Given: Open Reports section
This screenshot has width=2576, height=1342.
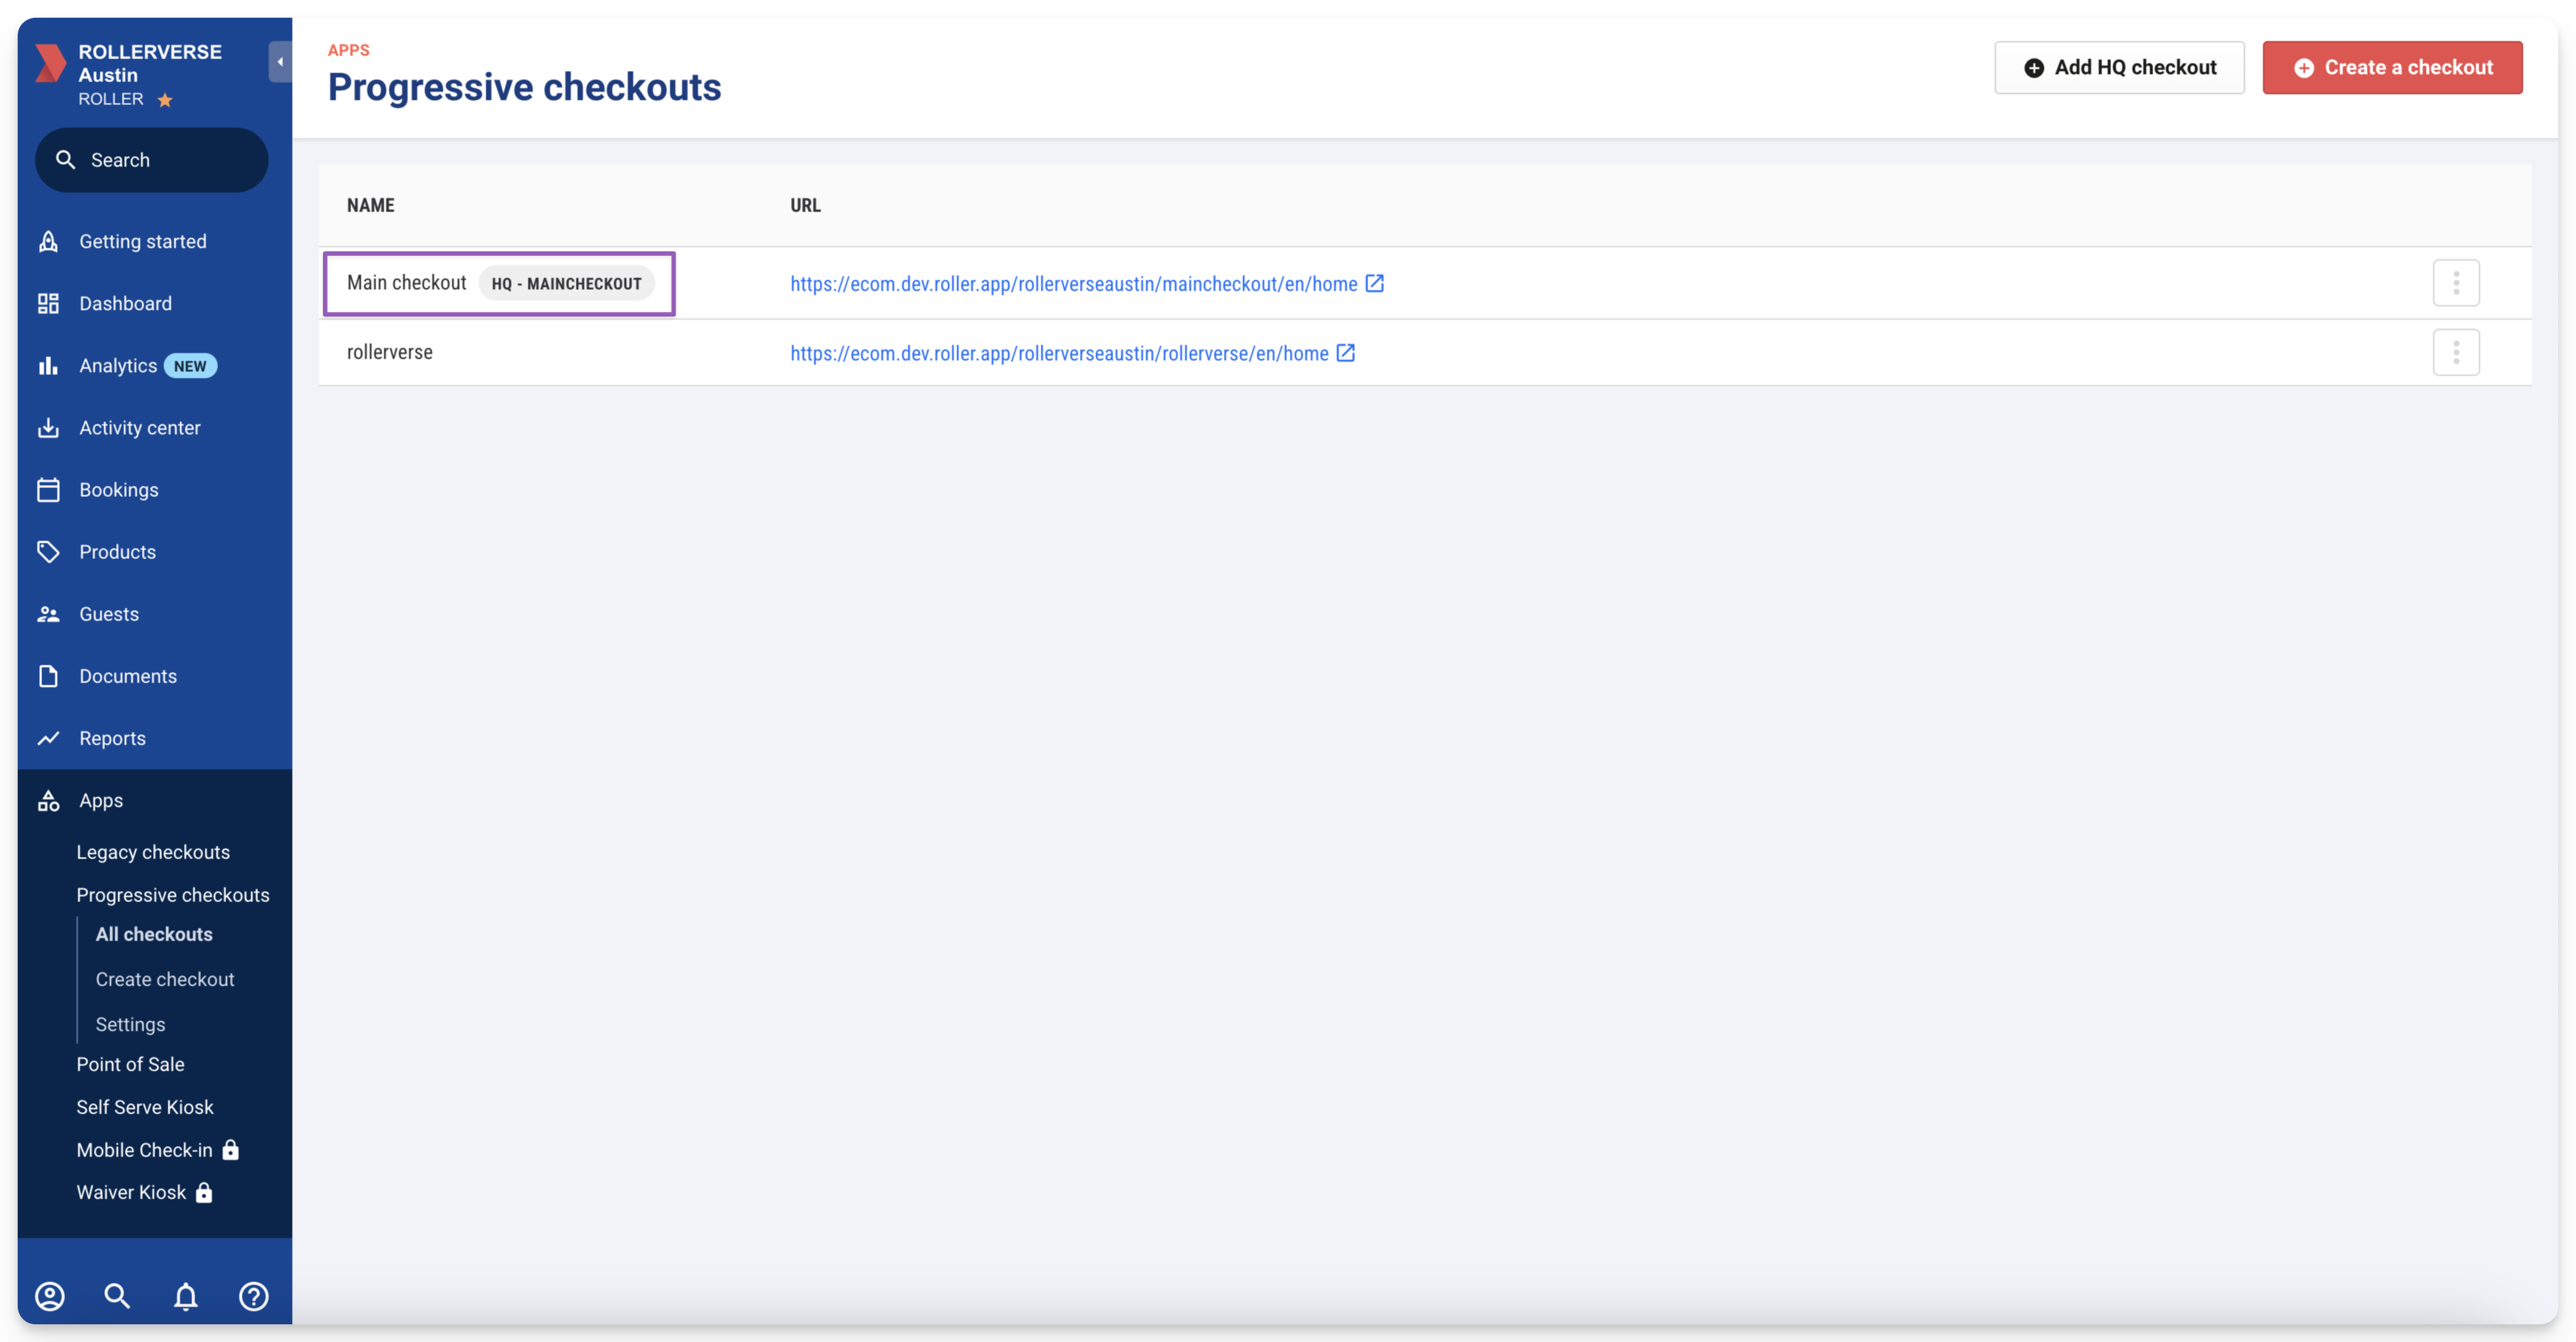Looking at the screenshot, I should point(113,738).
